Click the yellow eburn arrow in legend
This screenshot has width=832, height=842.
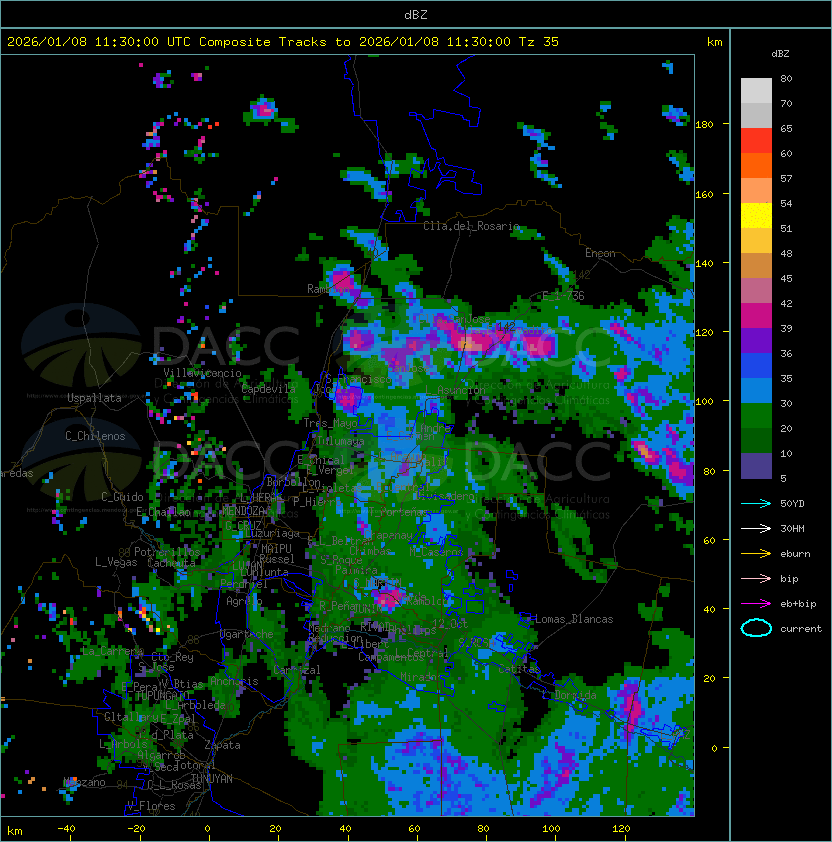[x=756, y=554]
